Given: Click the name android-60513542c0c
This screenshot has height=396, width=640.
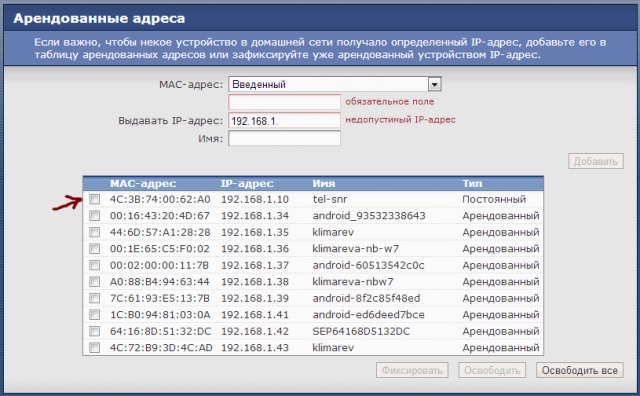Looking at the screenshot, I should [x=368, y=265].
